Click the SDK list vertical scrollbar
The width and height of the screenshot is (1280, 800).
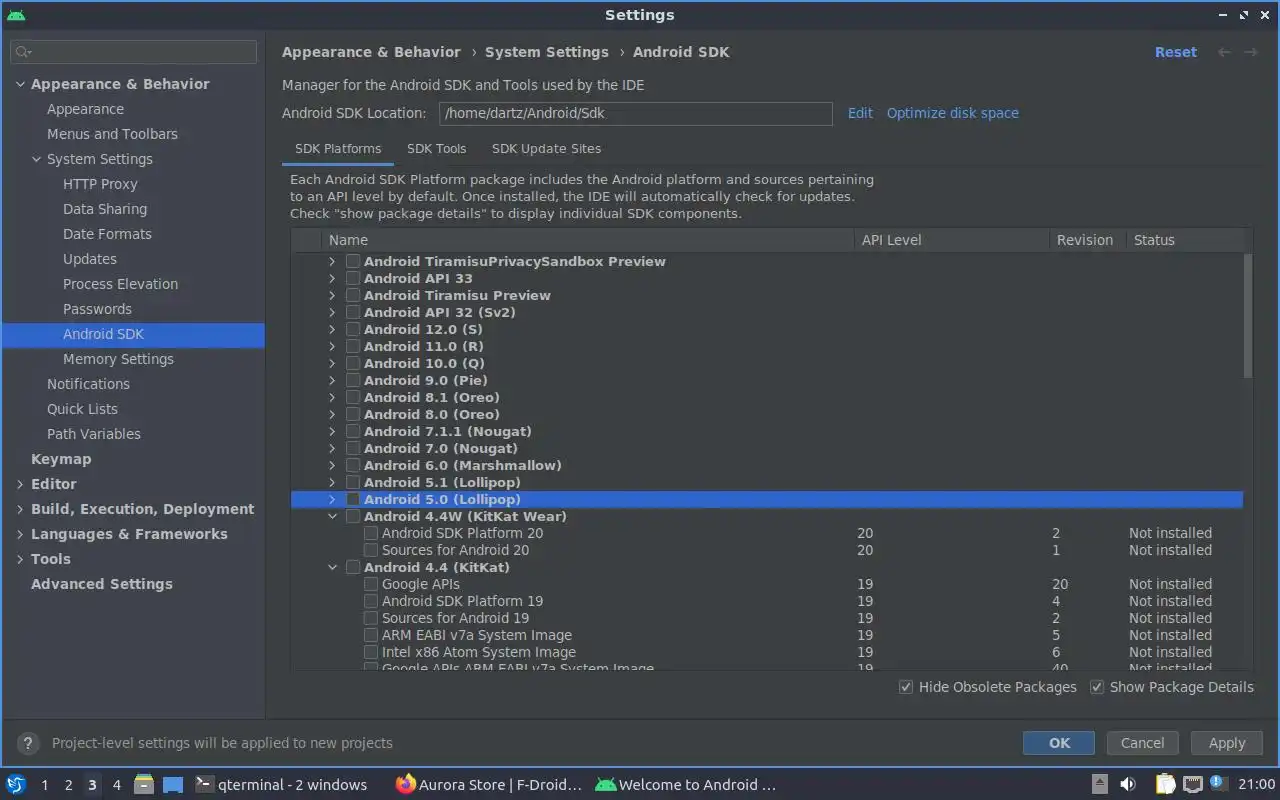tap(1247, 315)
